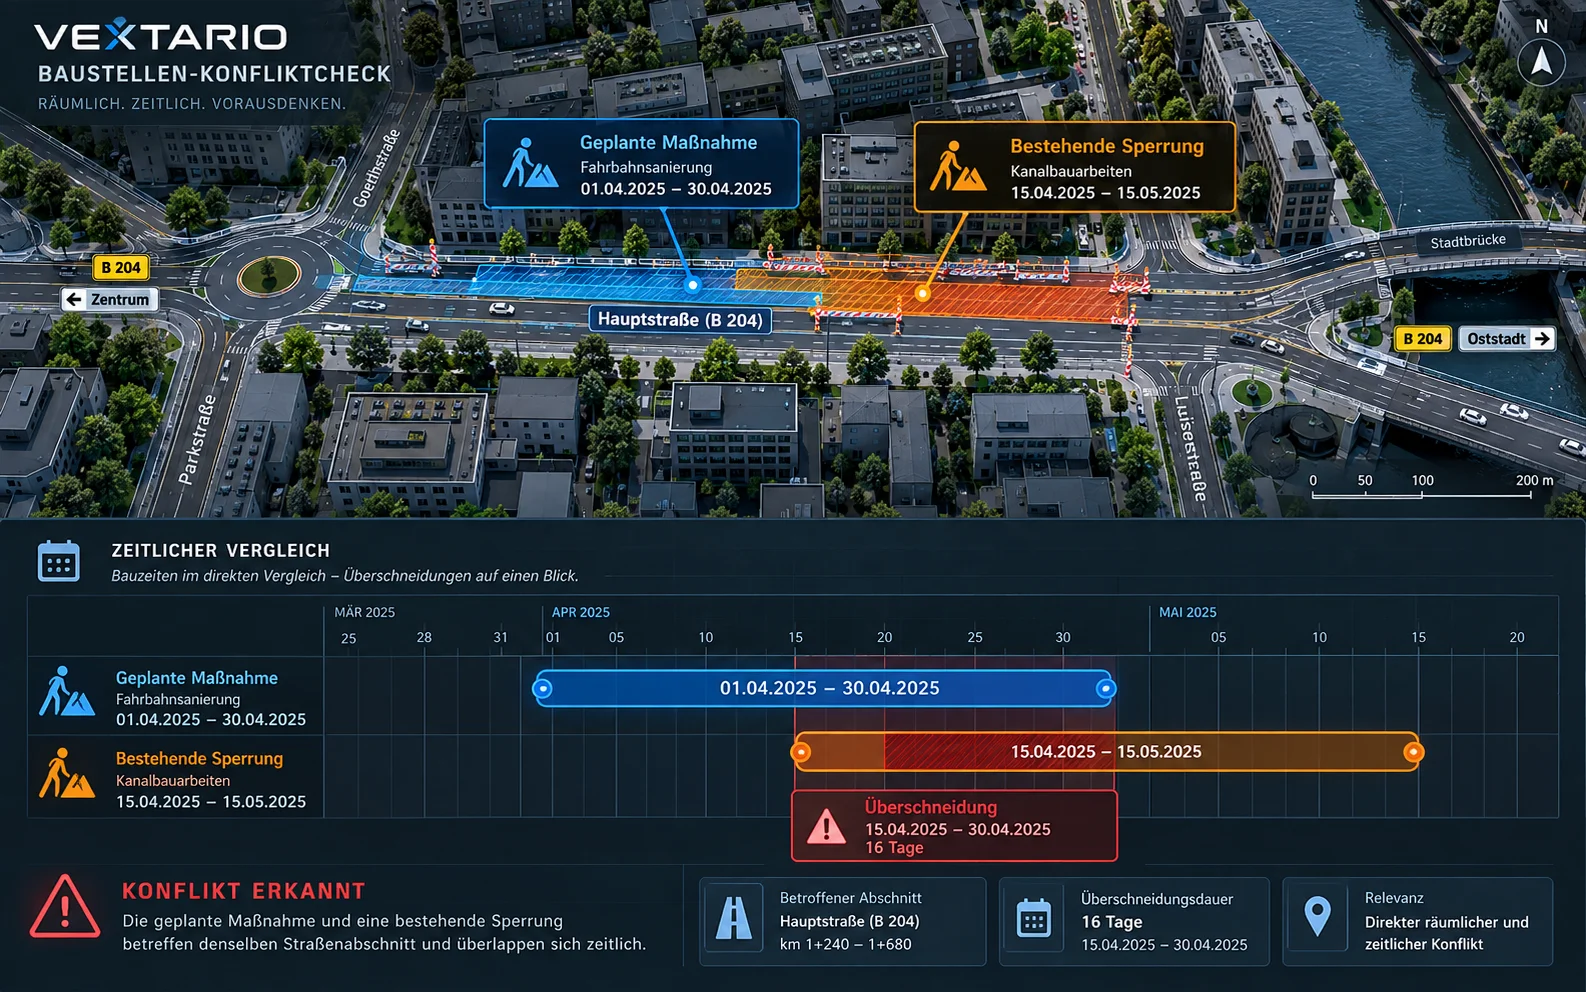
Task: Click the orange worker icon in the timeline Bestehende Sperrung row
Action: (x=66, y=773)
